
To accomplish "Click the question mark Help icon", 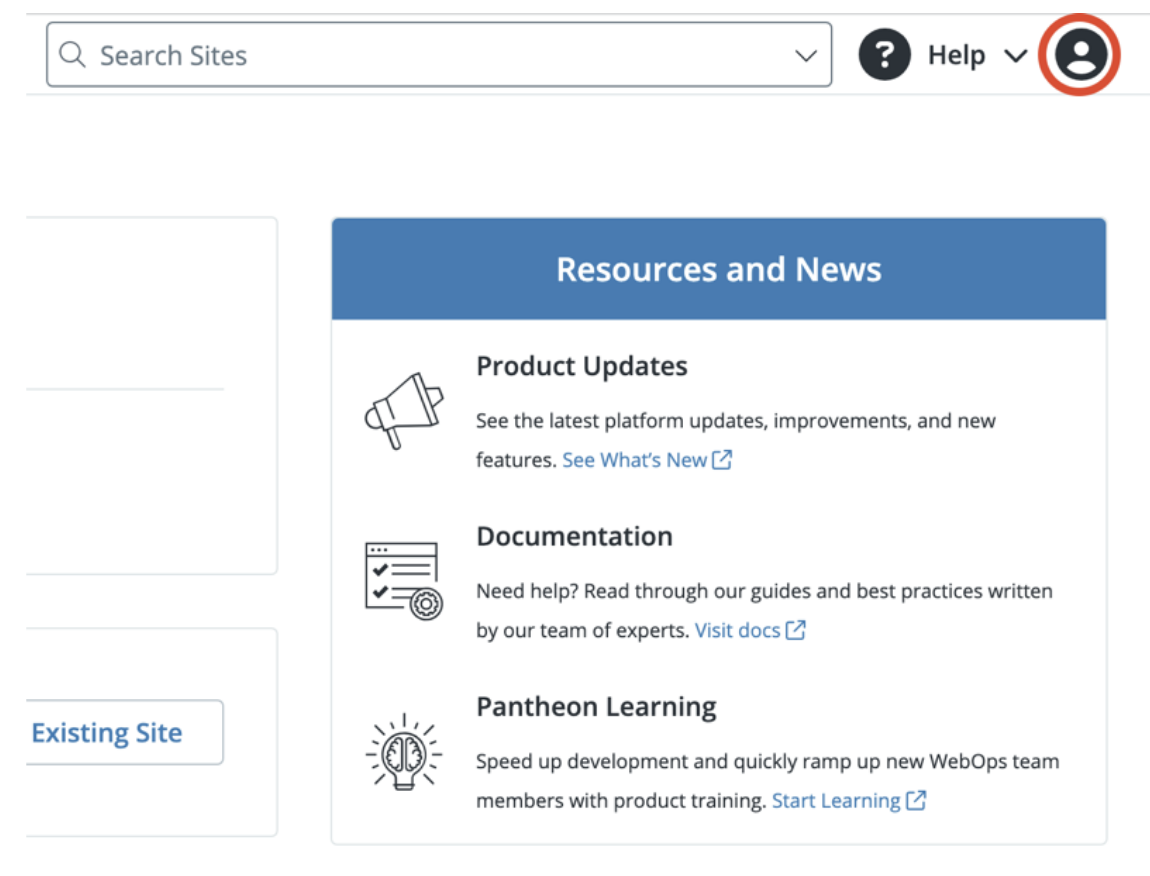I will tap(884, 55).
